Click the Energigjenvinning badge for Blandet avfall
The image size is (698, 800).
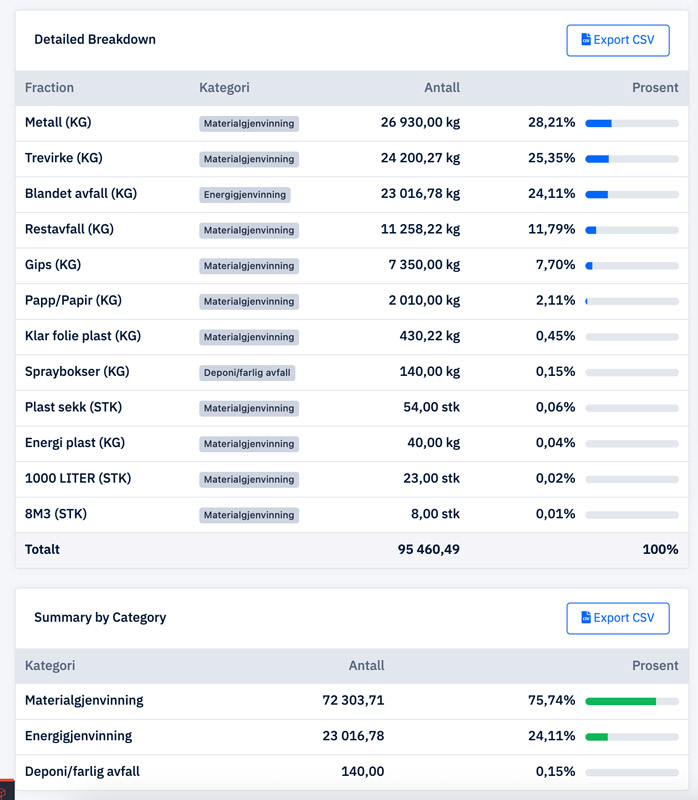point(245,195)
